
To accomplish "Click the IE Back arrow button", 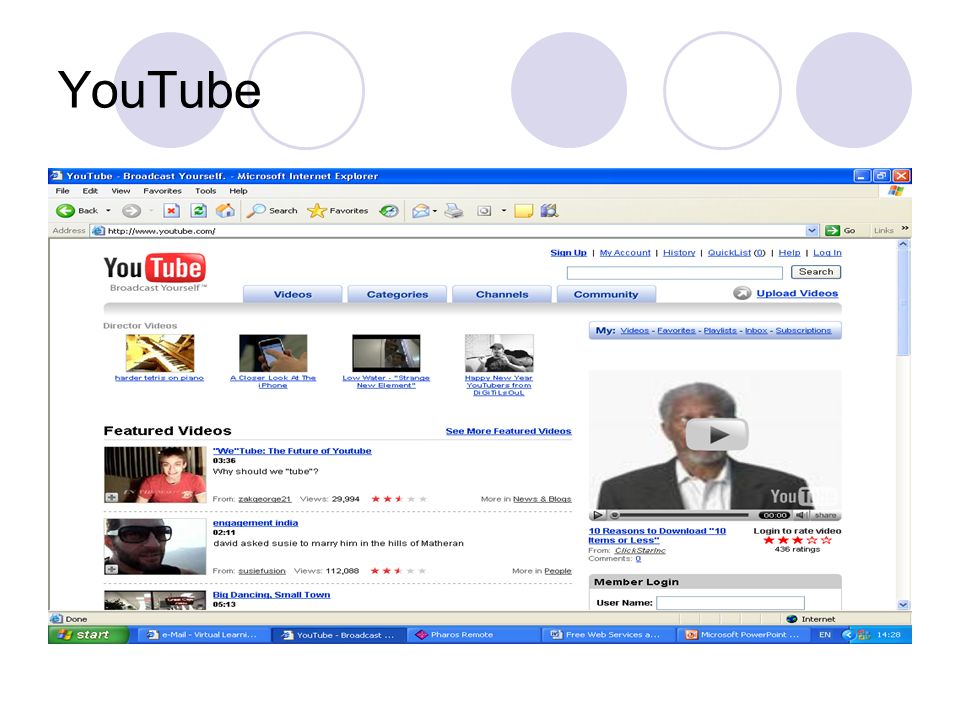I will click(65, 211).
